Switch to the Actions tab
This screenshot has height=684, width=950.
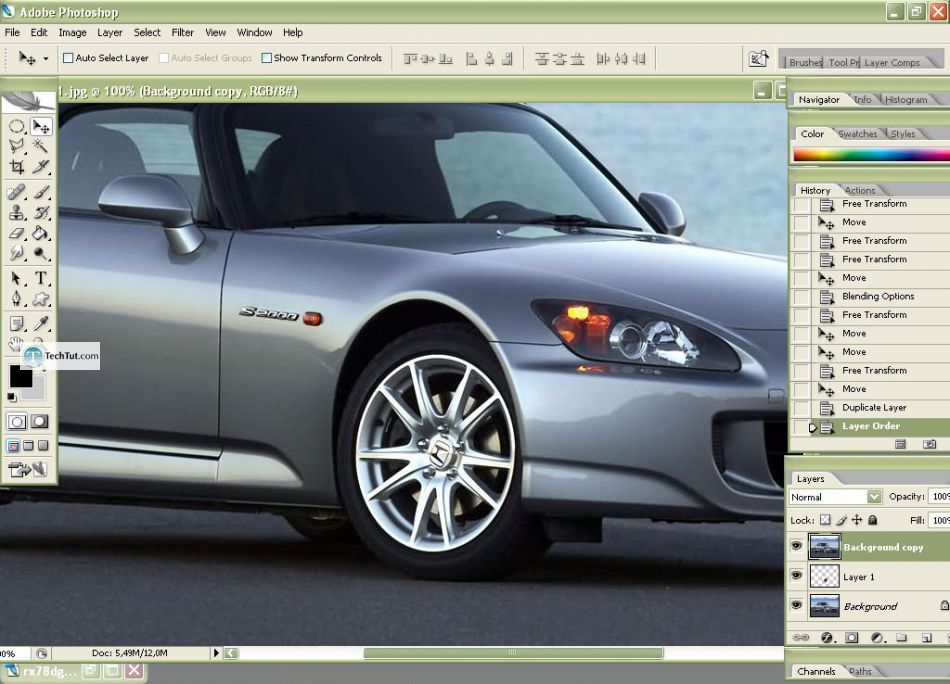point(860,190)
